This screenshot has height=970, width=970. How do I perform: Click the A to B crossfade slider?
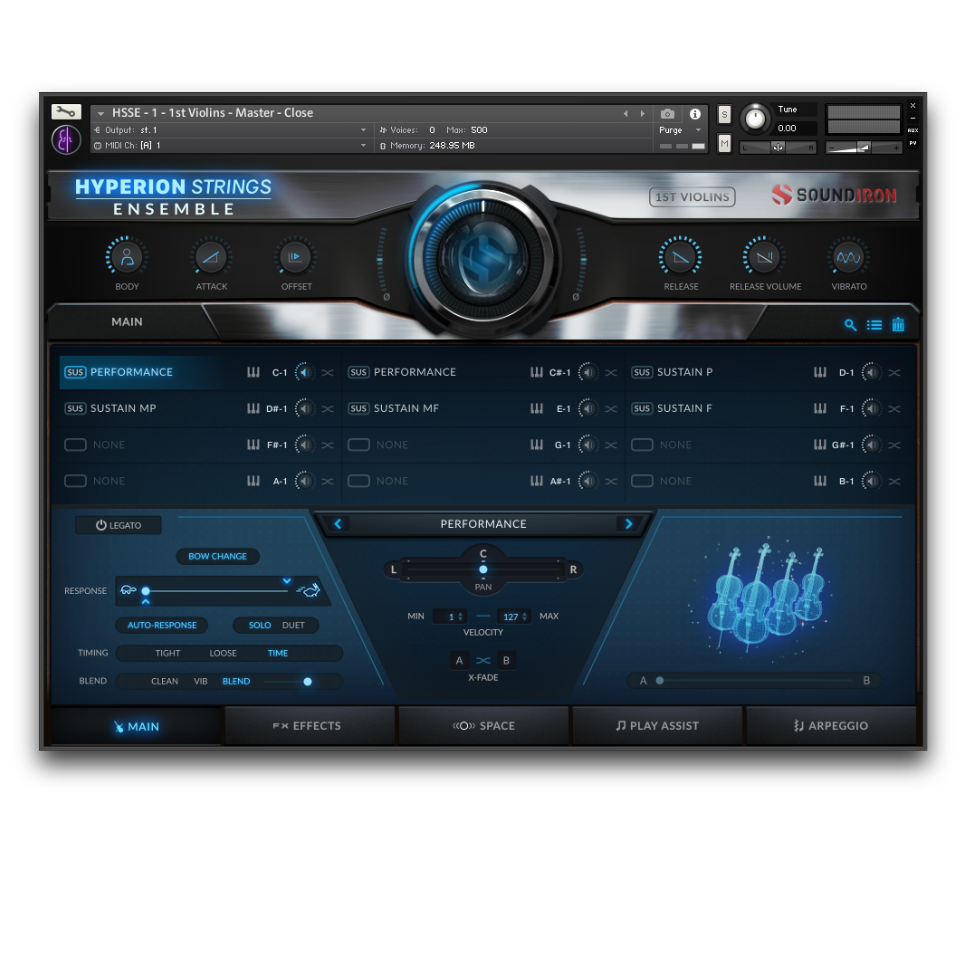pyautogui.click(x=754, y=680)
